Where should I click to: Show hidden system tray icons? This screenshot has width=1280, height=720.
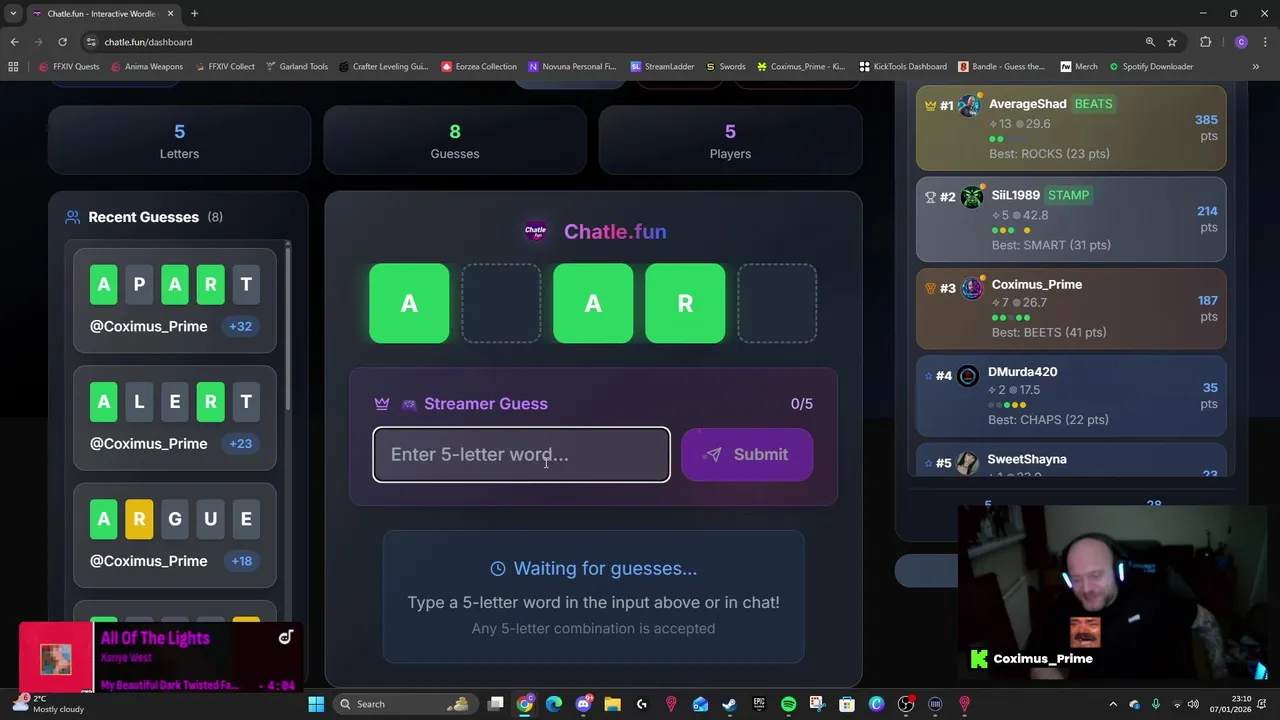click(x=1113, y=704)
